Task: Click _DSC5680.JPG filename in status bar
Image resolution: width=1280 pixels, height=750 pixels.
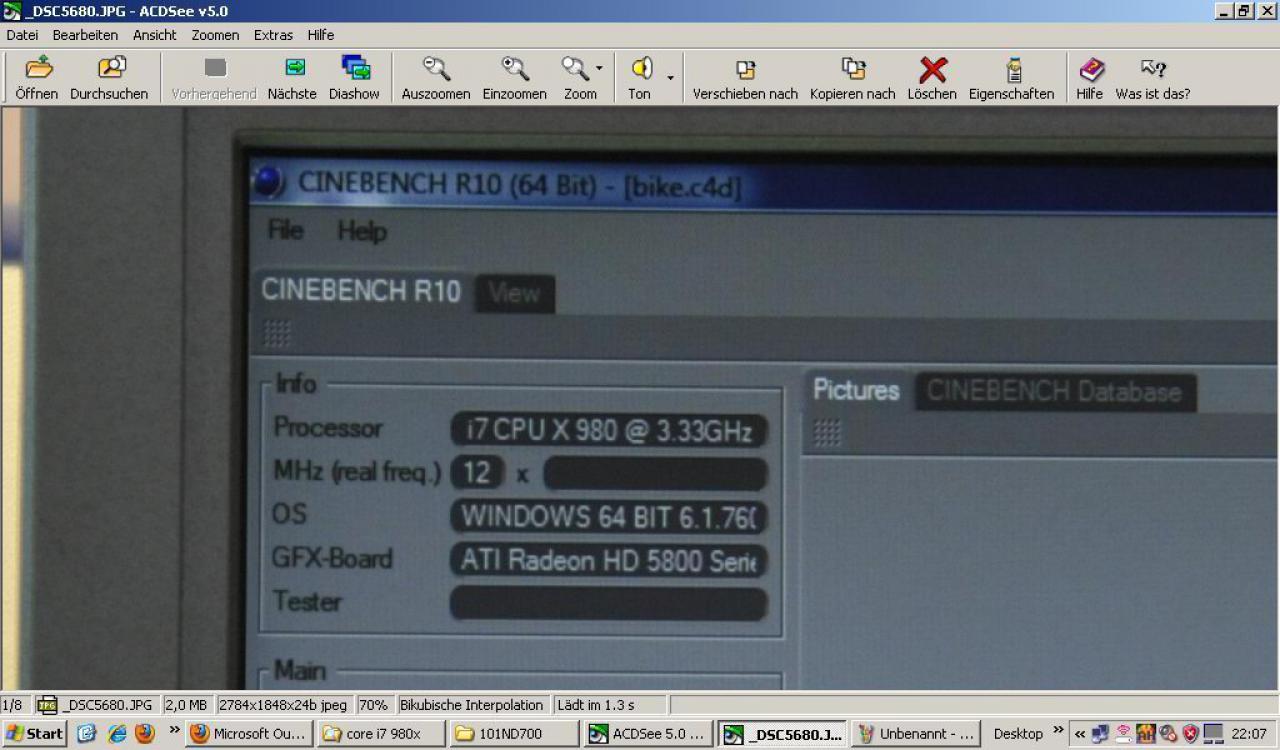Action: coord(96,705)
